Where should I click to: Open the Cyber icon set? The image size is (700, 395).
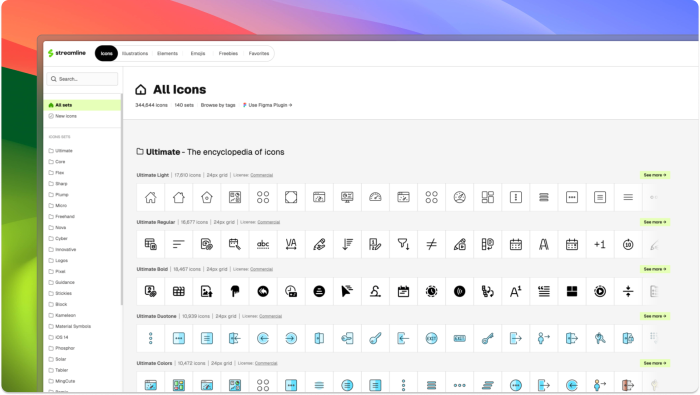coord(58,238)
